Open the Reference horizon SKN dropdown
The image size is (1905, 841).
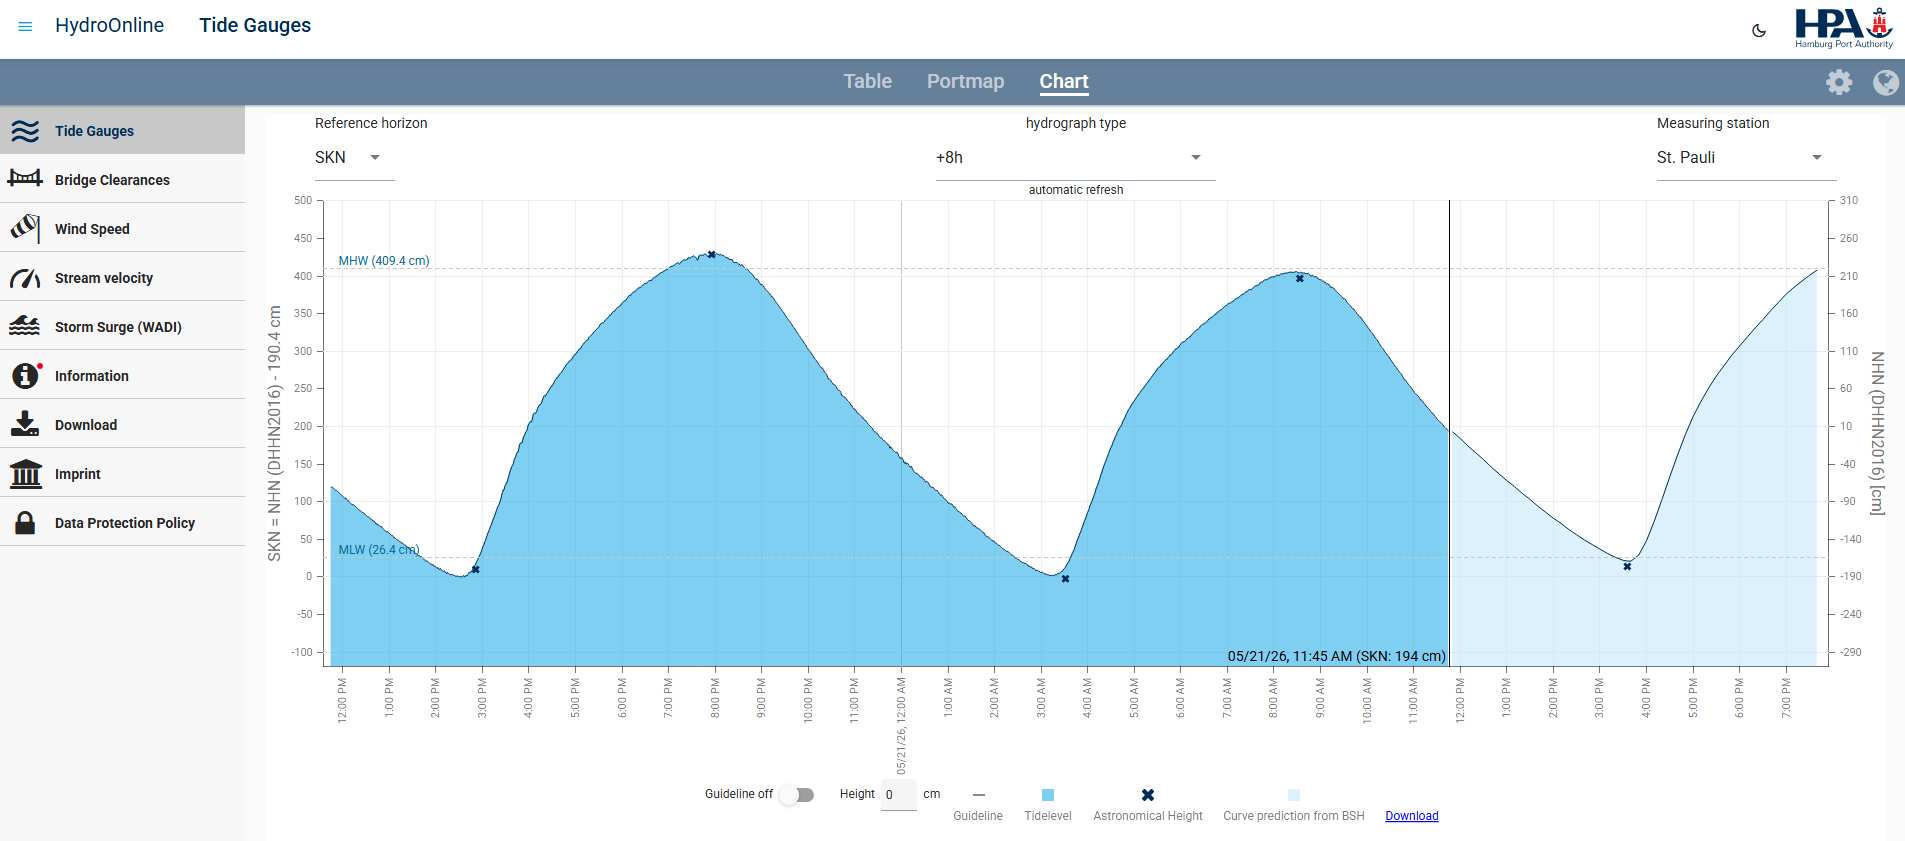pyautogui.click(x=354, y=158)
